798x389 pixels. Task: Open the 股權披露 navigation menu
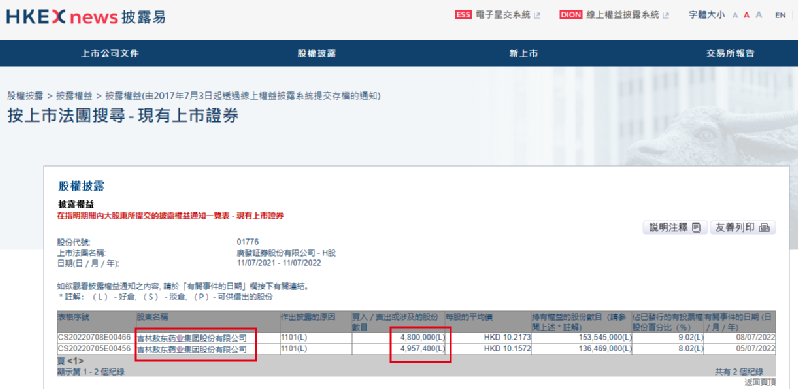tap(317, 53)
